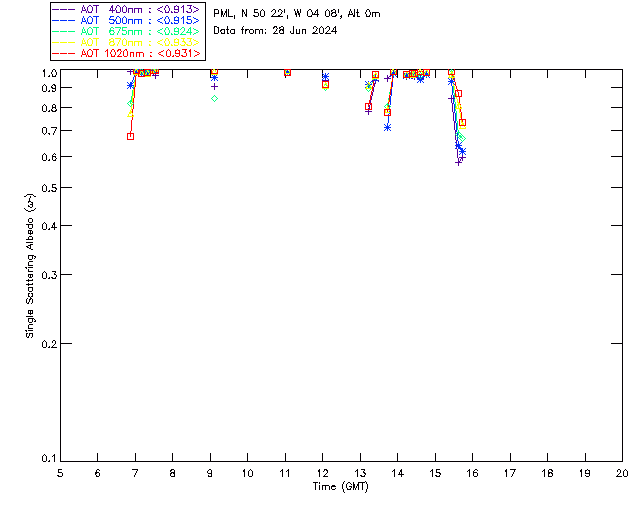Viewport: 640px width, 512px height.
Task: Click the x-axis label 20
Action: (622, 473)
